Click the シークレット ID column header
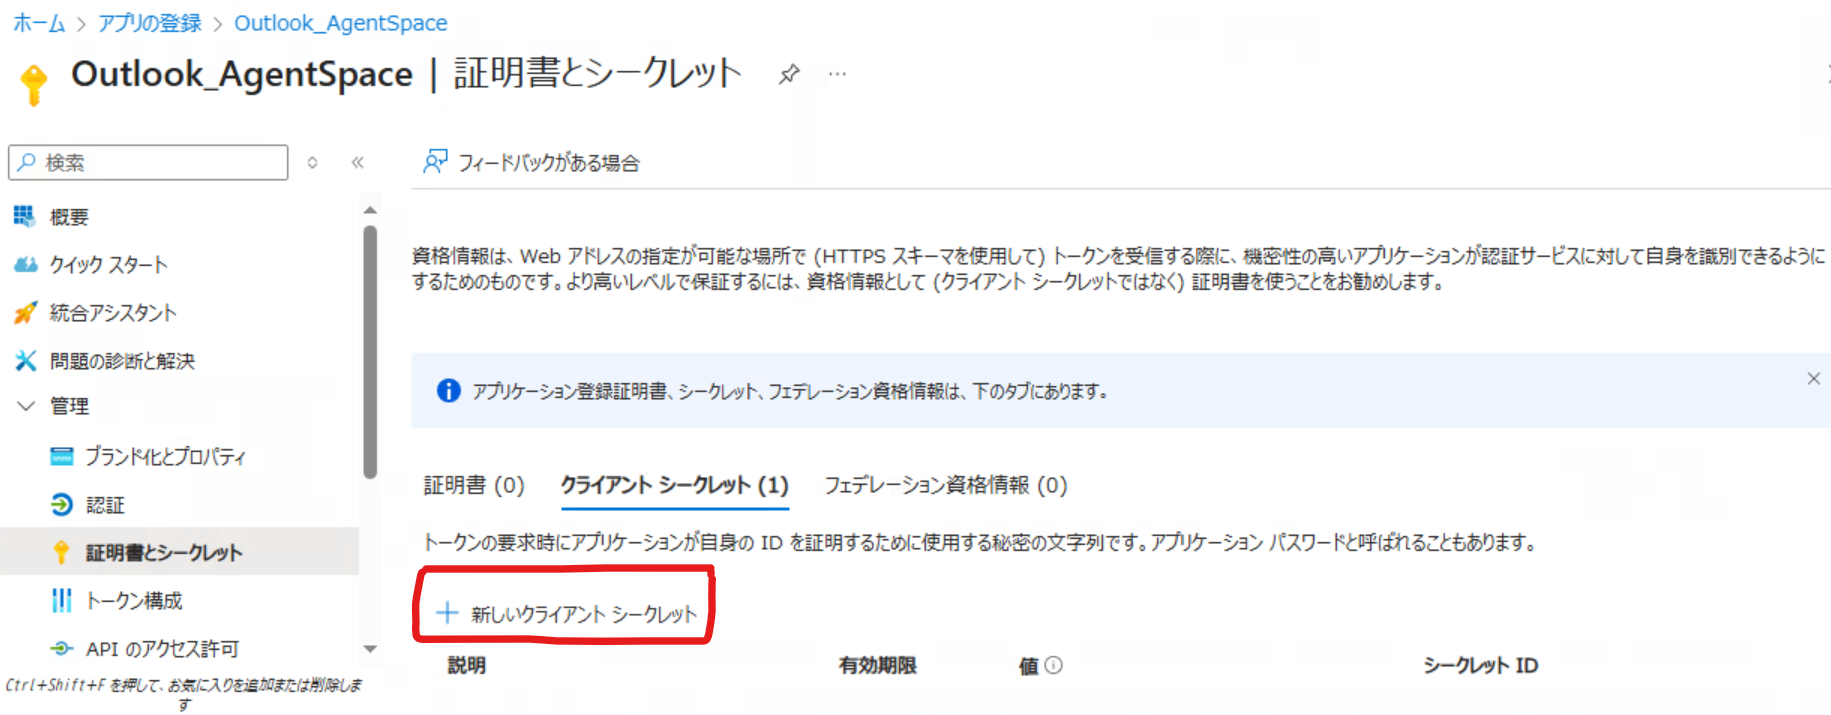 (x=1481, y=665)
